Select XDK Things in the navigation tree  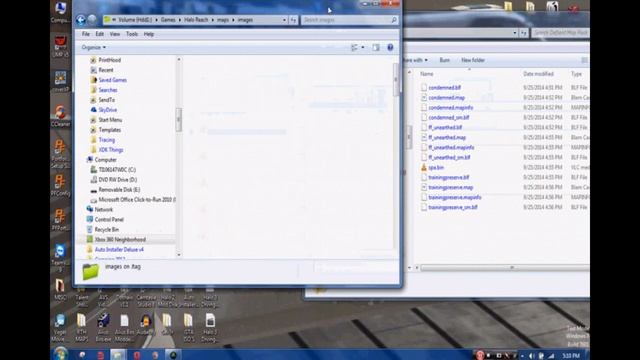111,150
